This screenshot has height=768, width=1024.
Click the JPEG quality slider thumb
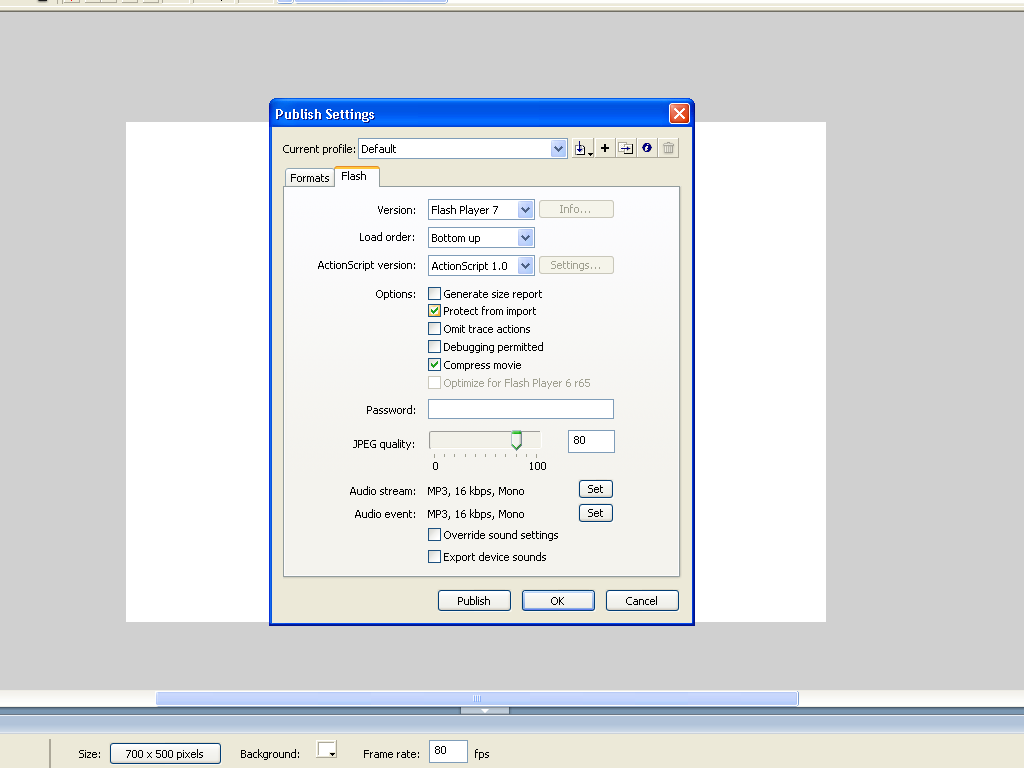[x=517, y=441]
